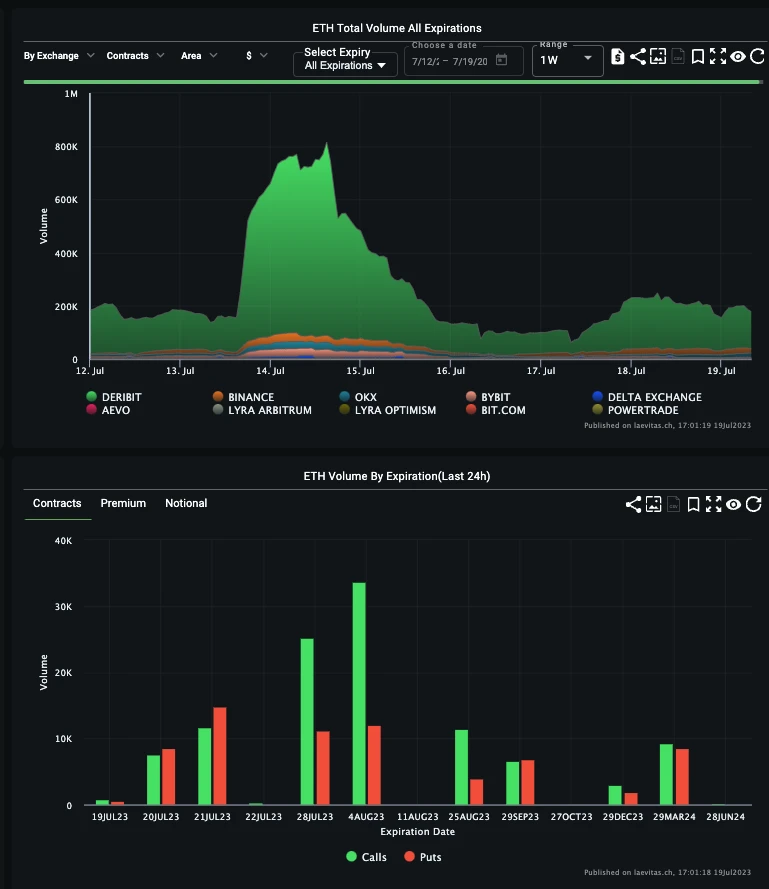The height and width of the screenshot is (889, 769).
Task: Click the 29SEP23 expiration label
Action: point(520,816)
